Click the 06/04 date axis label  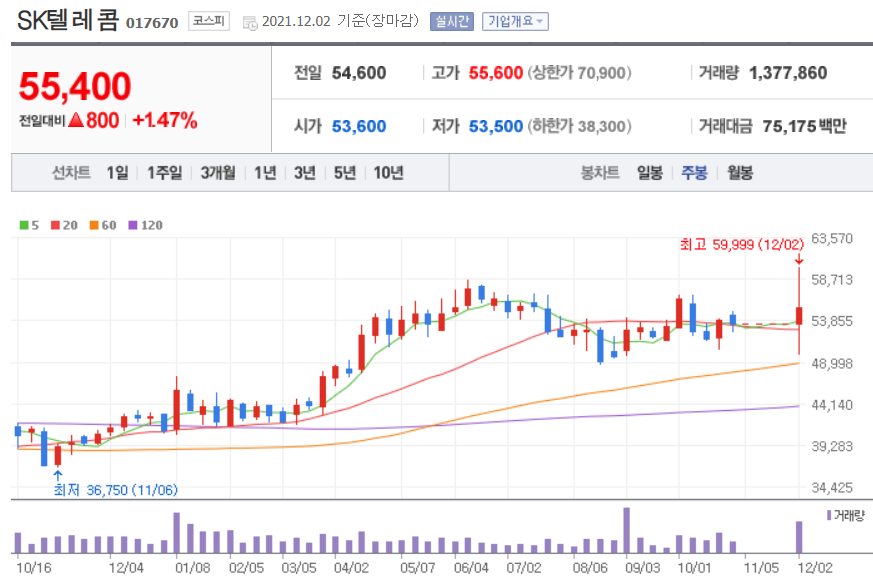click(x=471, y=568)
